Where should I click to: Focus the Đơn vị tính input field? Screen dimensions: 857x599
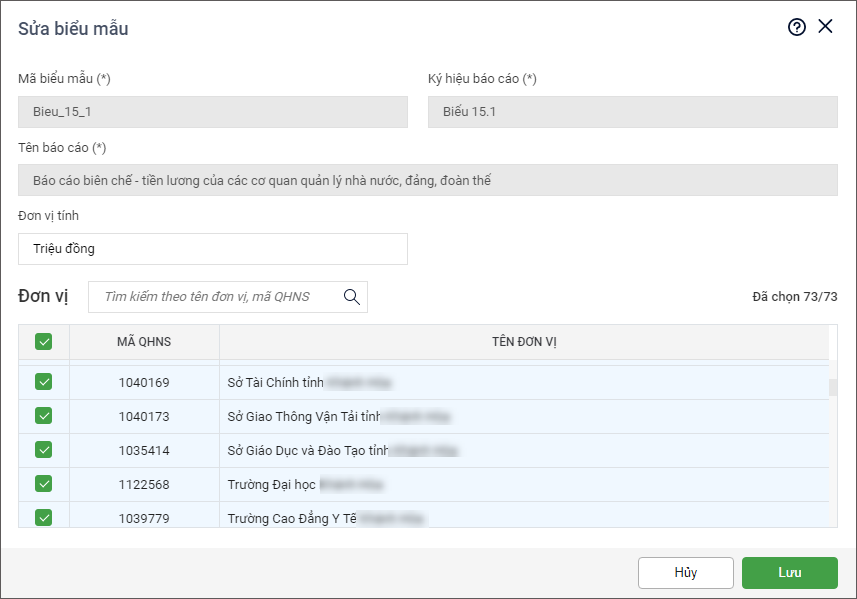(x=212, y=249)
